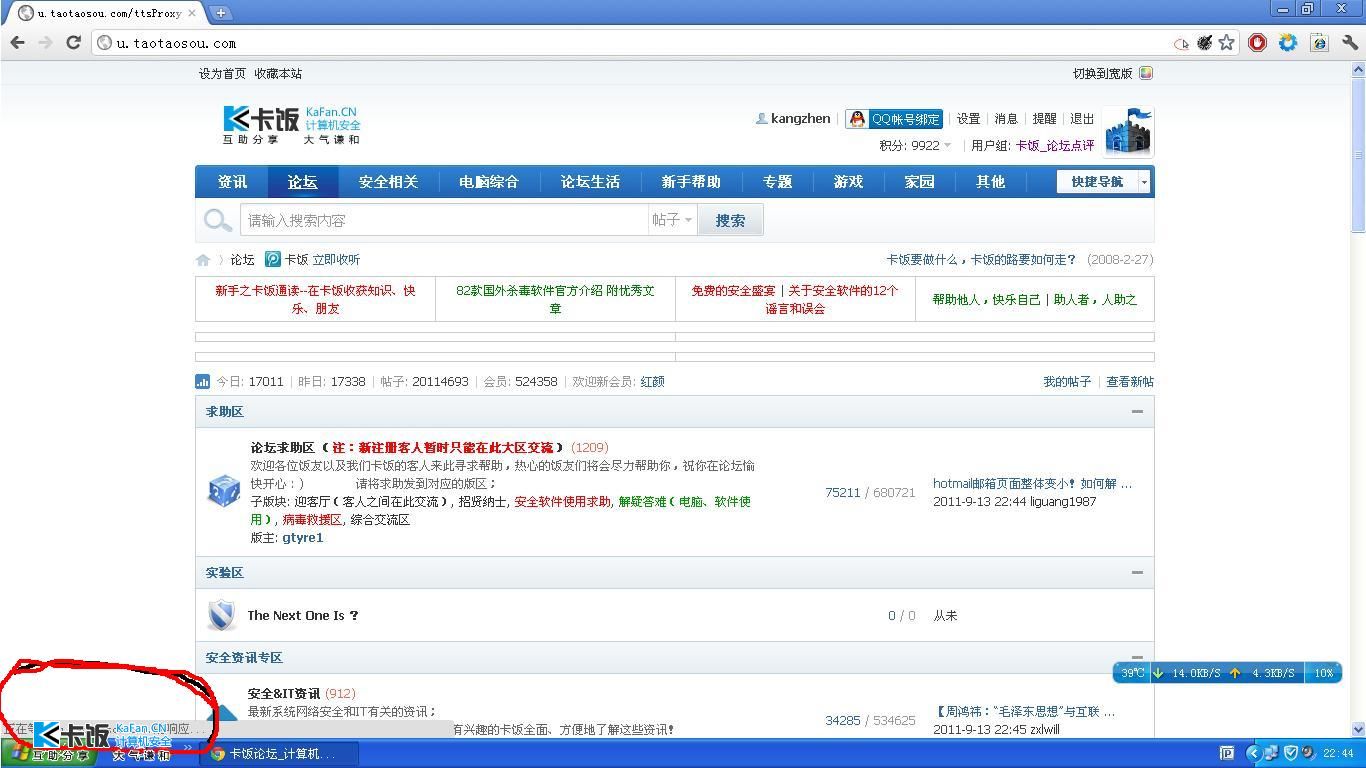Open the 游戏 nav tab
1366x768 pixels.
coord(848,181)
